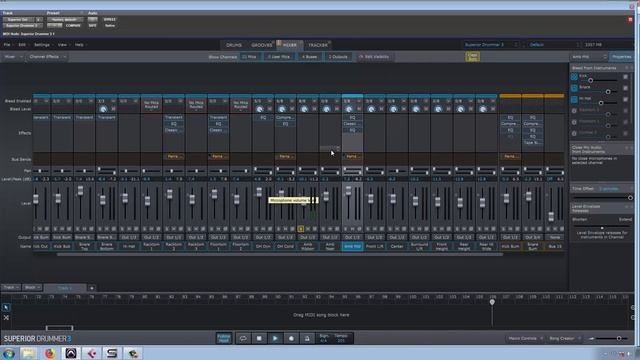
Task: Expand the Song Creator panel
Action: tap(564, 338)
